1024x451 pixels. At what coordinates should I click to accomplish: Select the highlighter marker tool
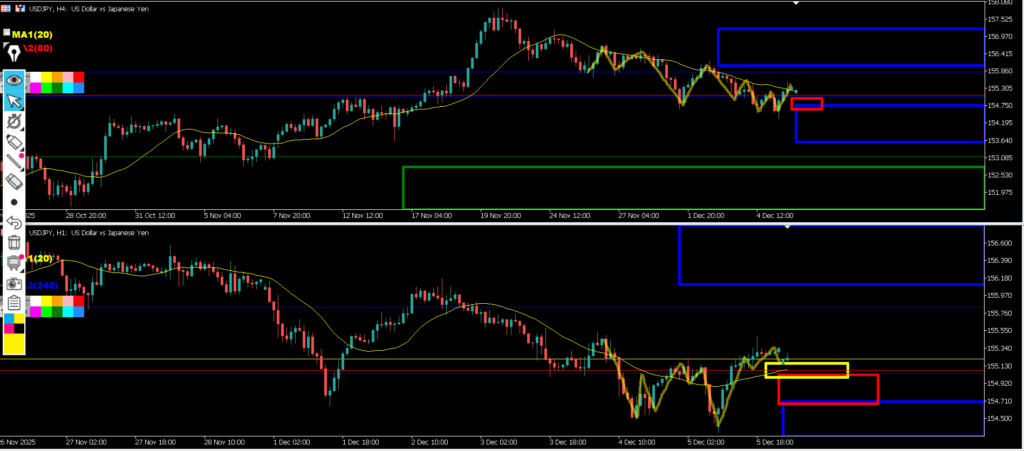click(x=14, y=141)
